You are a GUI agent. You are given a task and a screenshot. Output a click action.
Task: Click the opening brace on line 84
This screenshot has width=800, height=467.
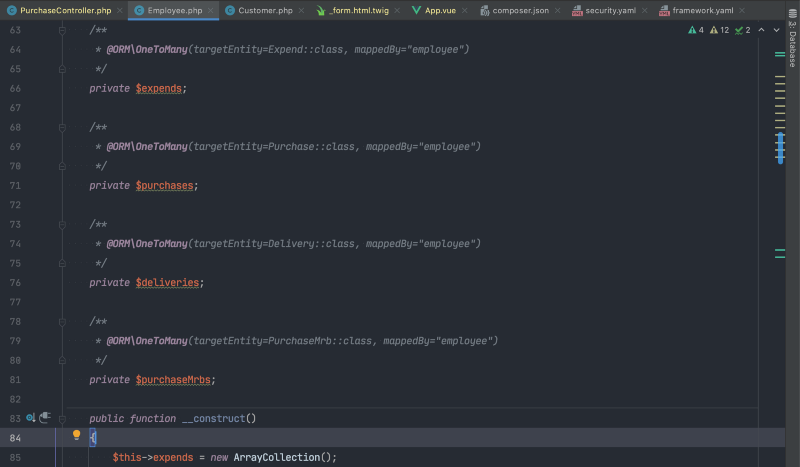93,438
